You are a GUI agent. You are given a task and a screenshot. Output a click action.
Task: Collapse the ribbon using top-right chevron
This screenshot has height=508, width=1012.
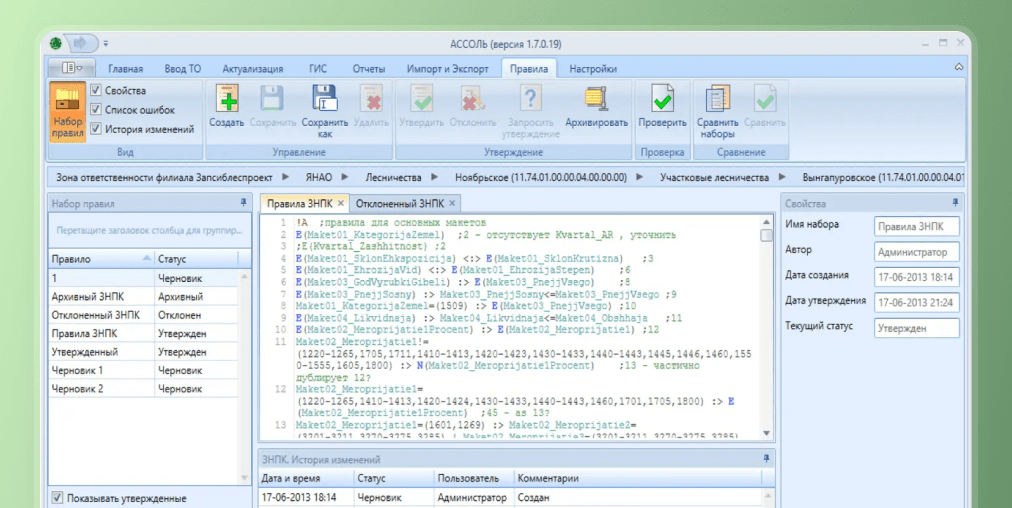tap(959, 67)
